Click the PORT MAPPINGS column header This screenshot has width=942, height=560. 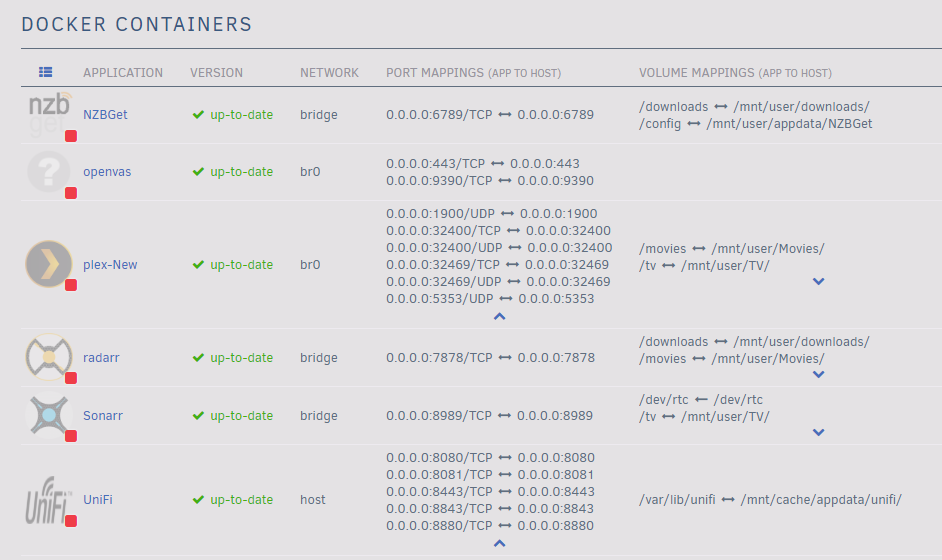tap(473, 73)
